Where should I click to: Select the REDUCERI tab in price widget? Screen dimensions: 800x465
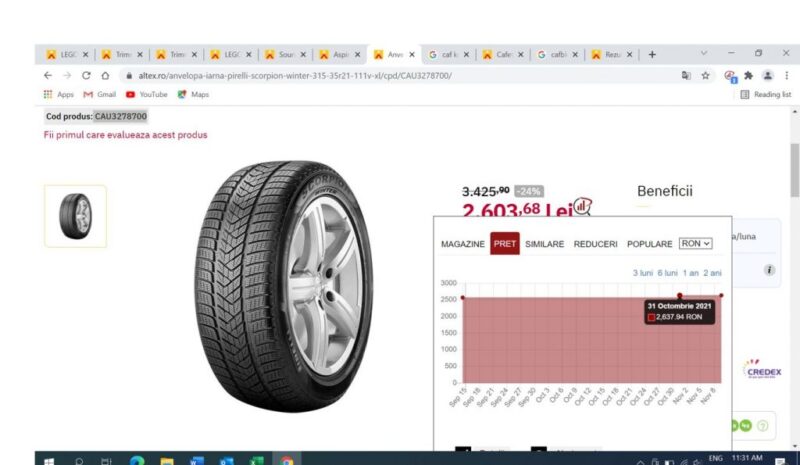click(x=595, y=244)
